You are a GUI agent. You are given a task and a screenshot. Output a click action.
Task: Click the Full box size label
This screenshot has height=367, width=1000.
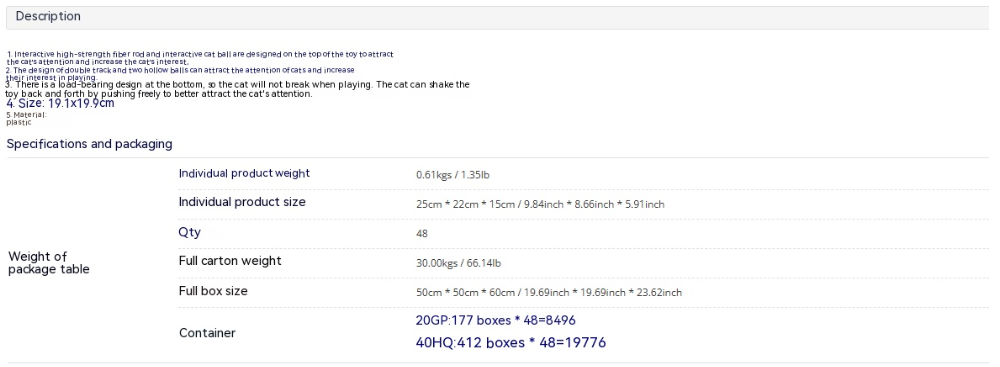213,290
